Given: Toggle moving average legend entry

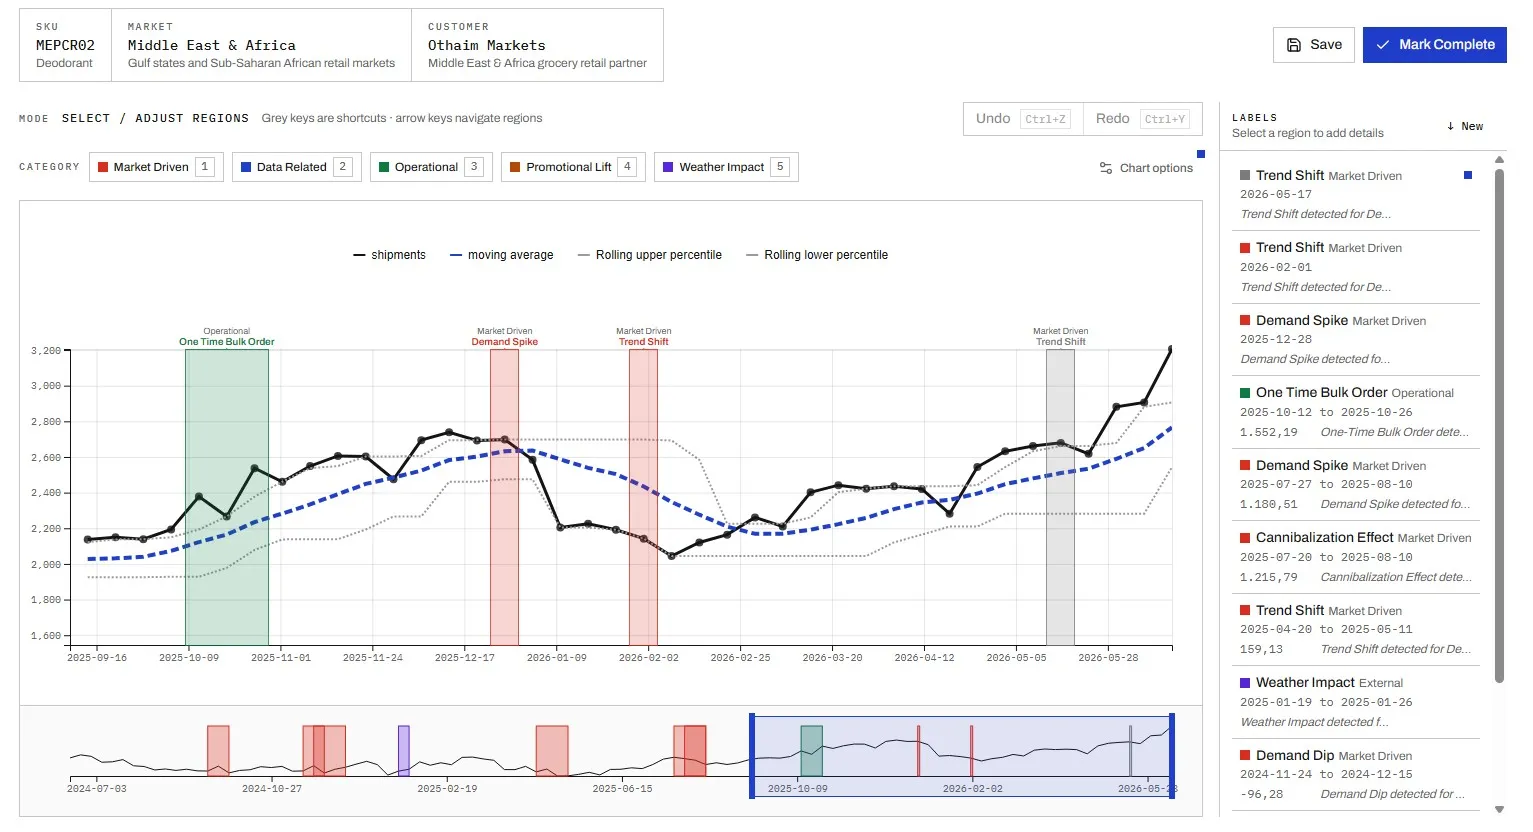Looking at the screenshot, I should click(501, 255).
